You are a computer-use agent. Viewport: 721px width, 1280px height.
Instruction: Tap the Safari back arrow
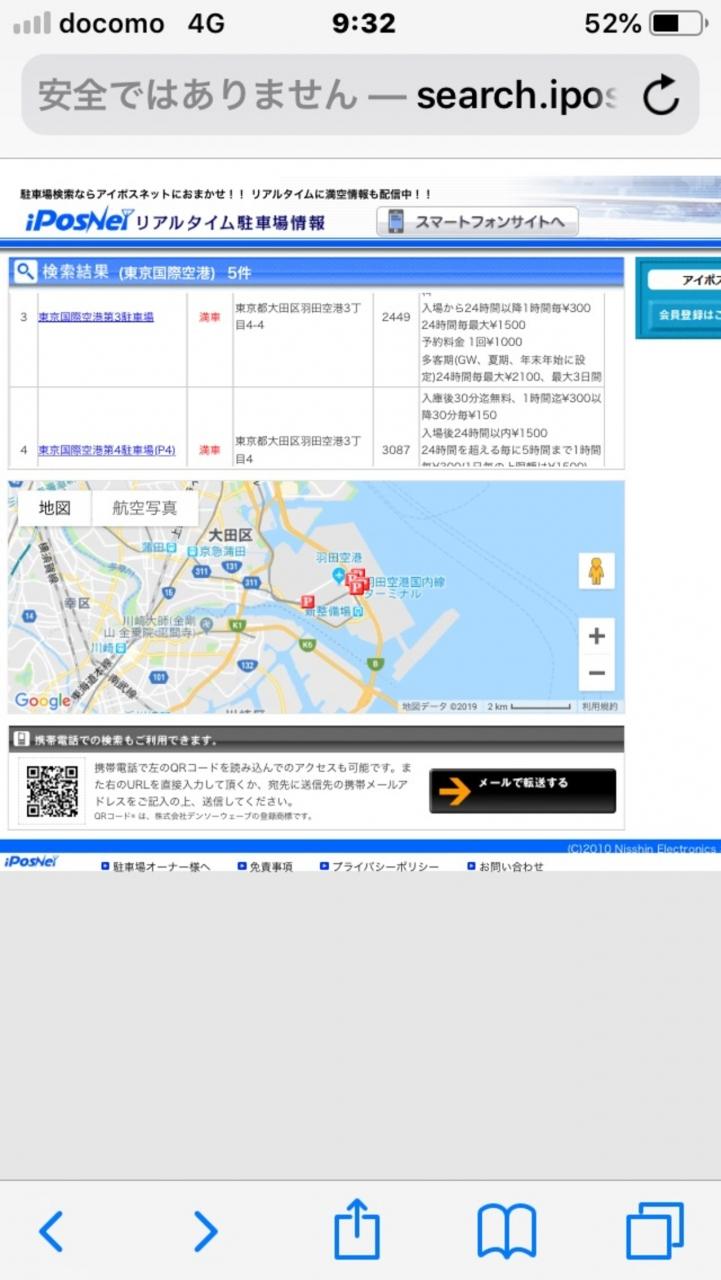[x=51, y=1231]
